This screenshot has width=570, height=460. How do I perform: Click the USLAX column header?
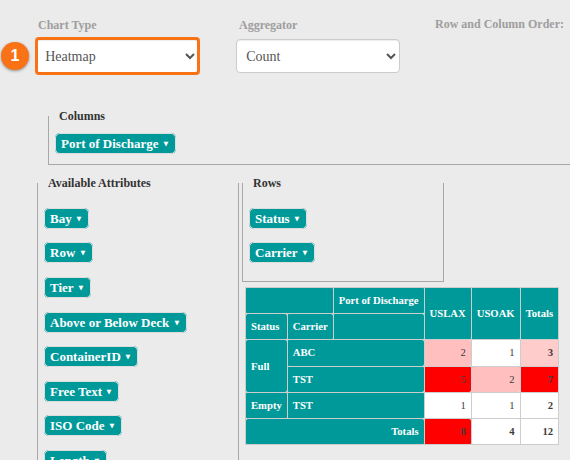[448, 313]
